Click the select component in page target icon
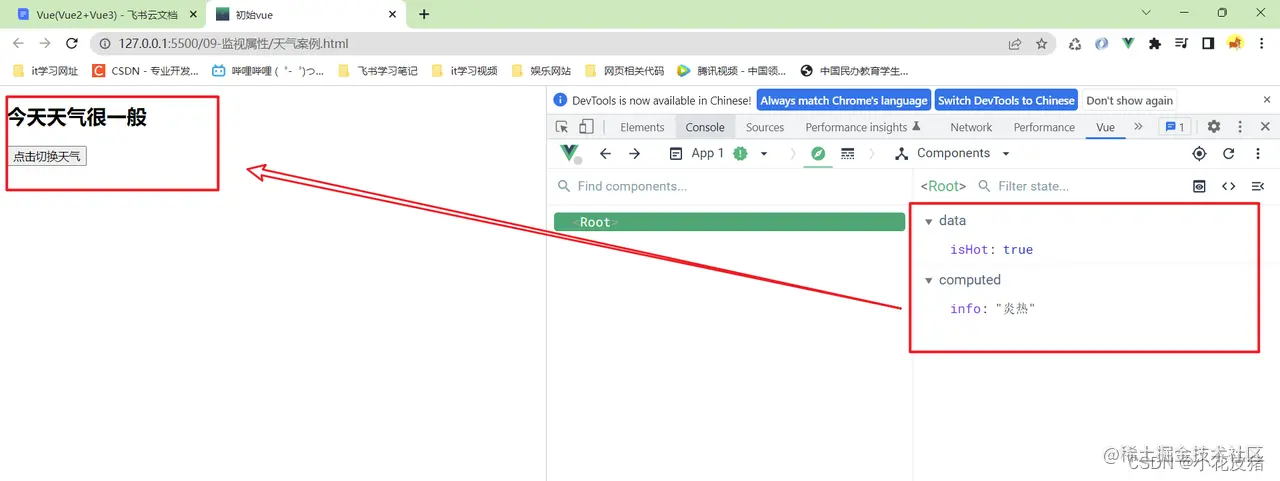The image size is (1280, 481). (x=1200, y=153)
